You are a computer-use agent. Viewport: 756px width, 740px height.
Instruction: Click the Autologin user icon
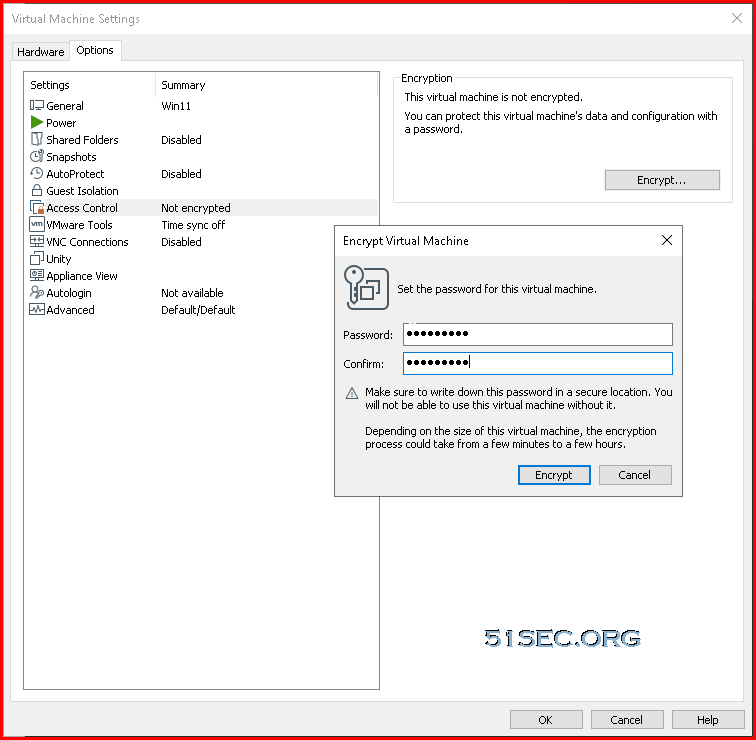[37, 292]
